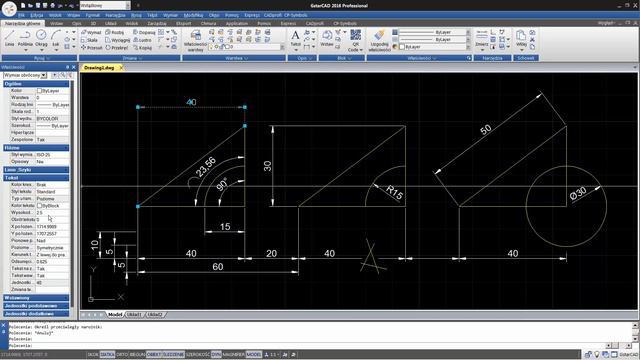Click the Open folder icon in quick access

pyautogui.click(x=30, y=5)
